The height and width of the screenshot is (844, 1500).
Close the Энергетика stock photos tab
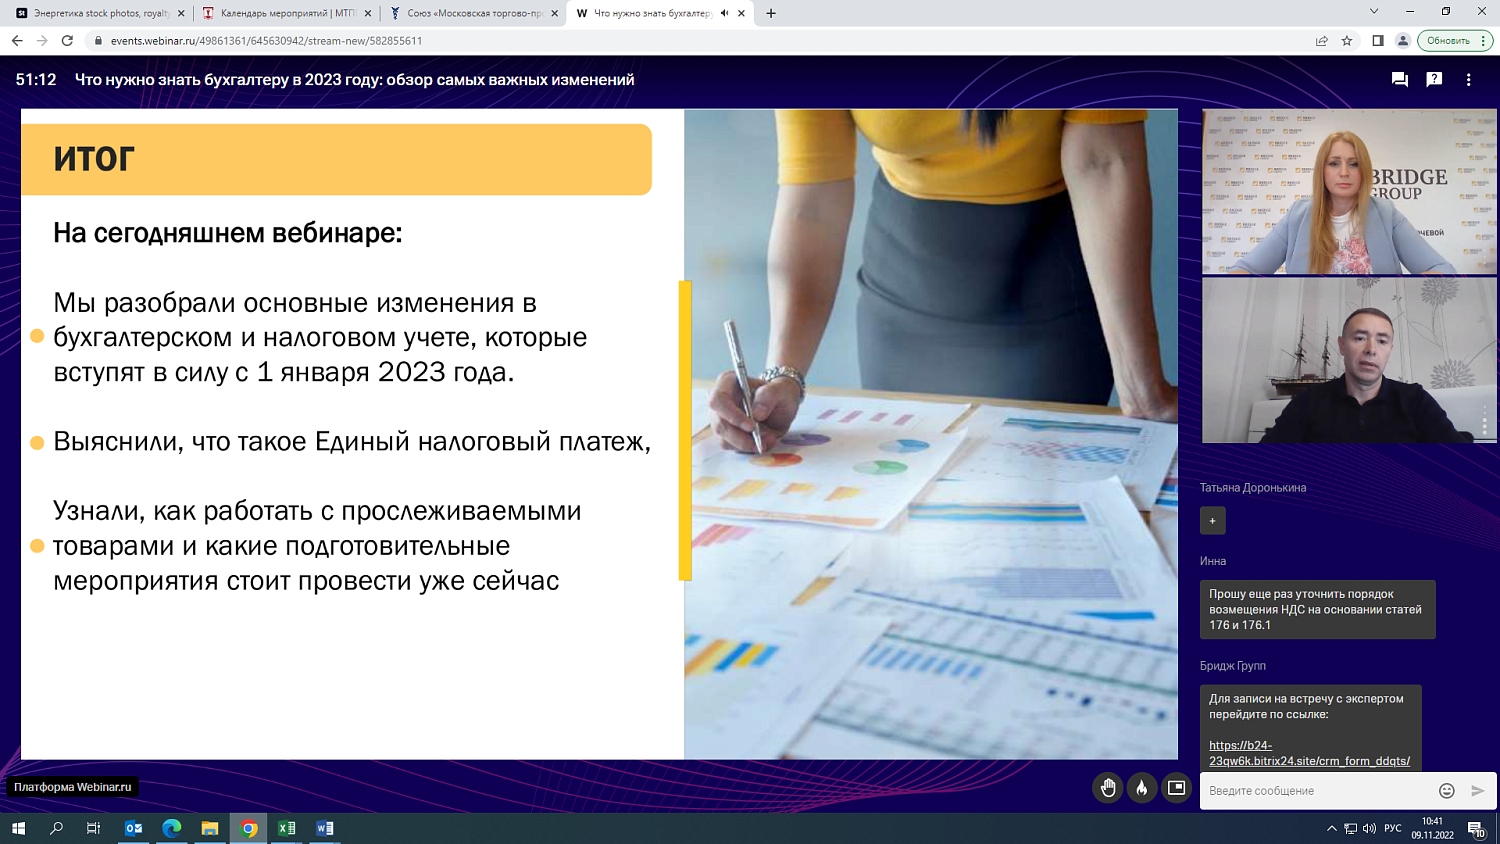coord(181,13)
